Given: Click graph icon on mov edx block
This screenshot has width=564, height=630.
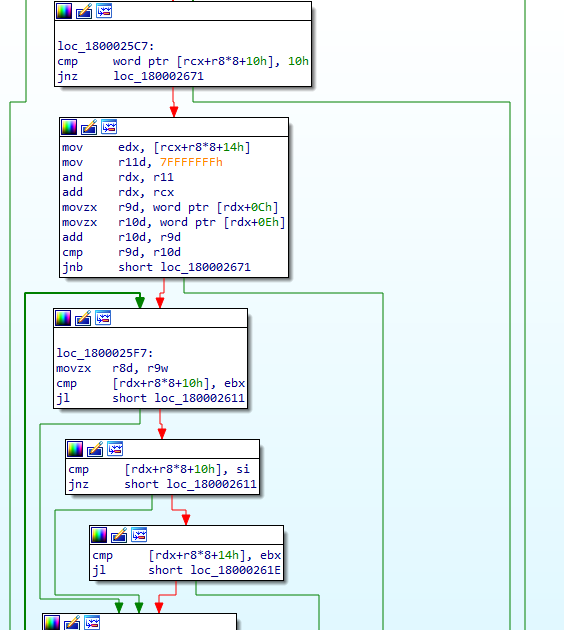Looking at the screenshot, I should pyautogui.click(x=109, y=127).
